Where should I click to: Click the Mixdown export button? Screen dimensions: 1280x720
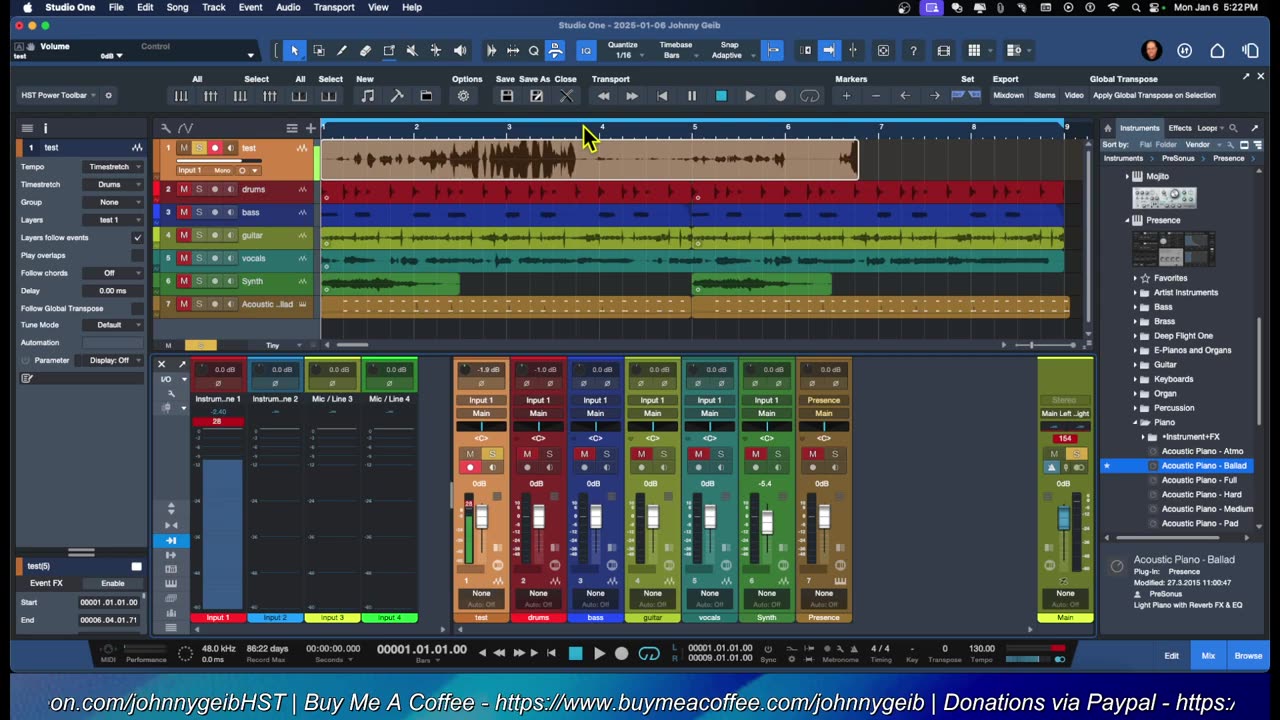[x=1008, y=96]
